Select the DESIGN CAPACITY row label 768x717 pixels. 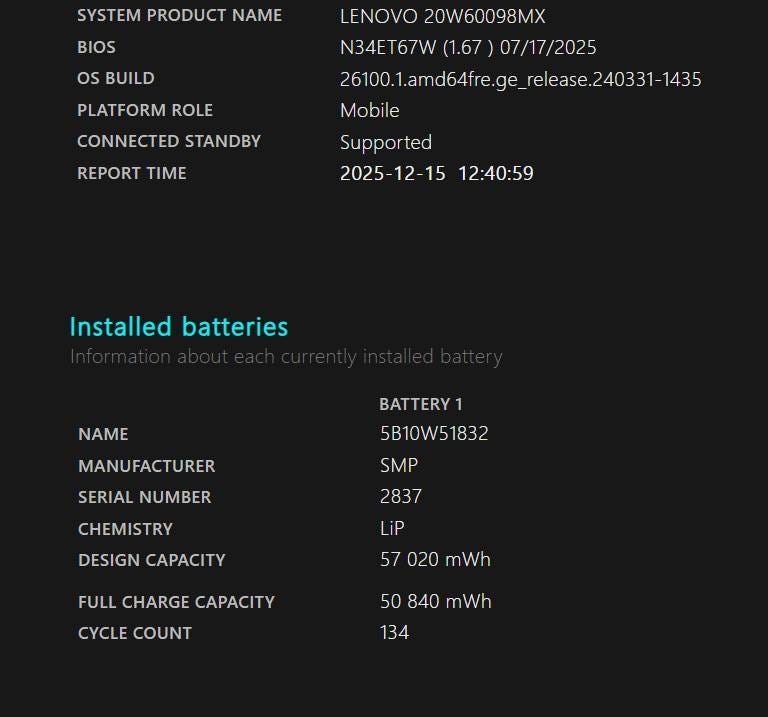coord(152,560)
